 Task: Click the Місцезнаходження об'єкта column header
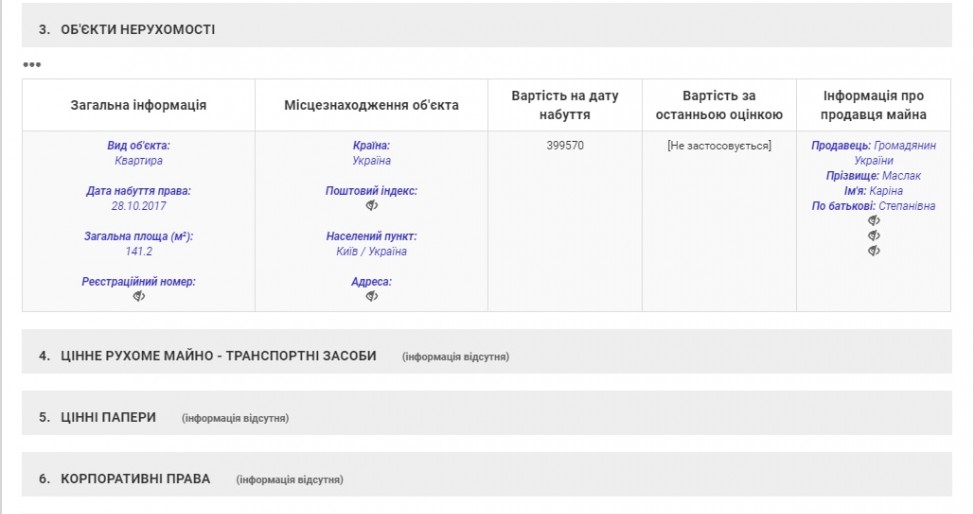pos(371,105)
